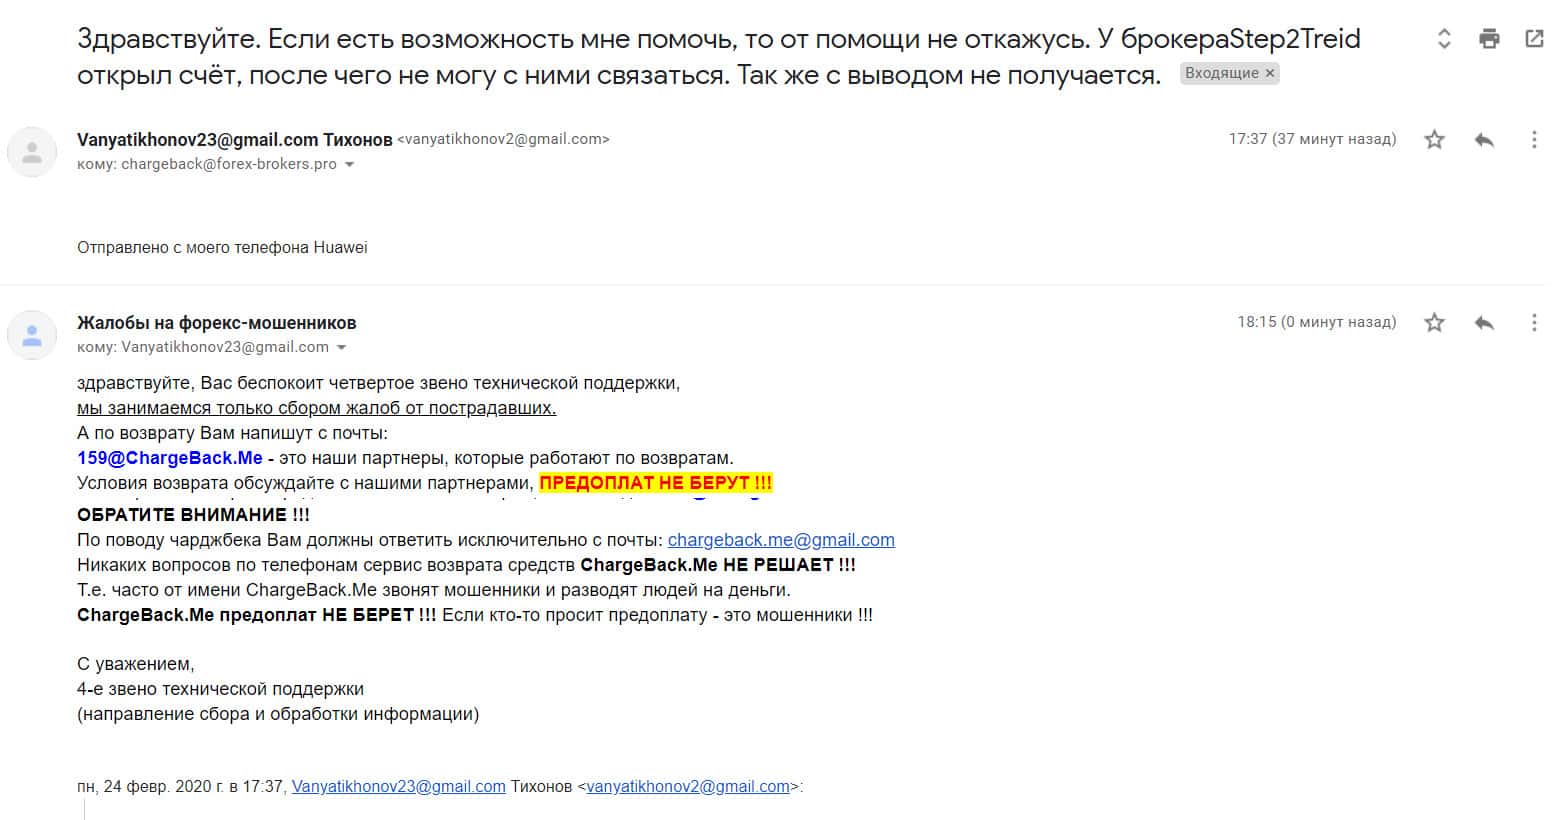Open more options for the first message
1565x820 pixels.
[x=1534, y=140]
